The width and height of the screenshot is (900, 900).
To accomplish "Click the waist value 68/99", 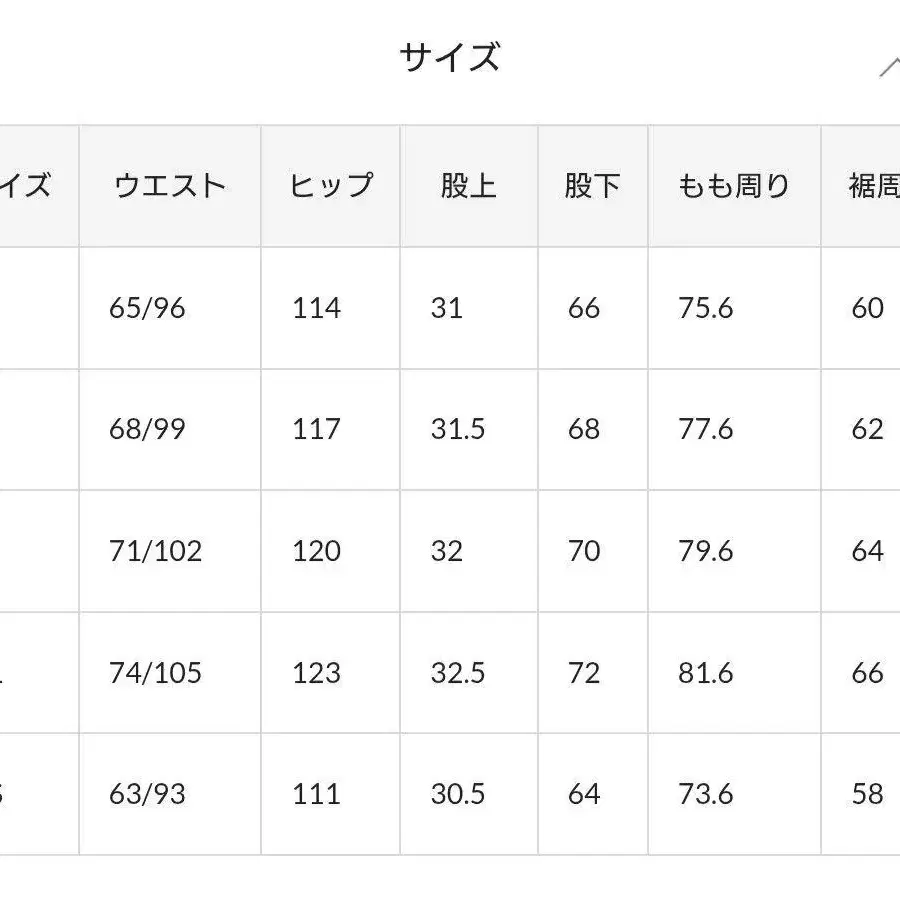I will [148, 430].
